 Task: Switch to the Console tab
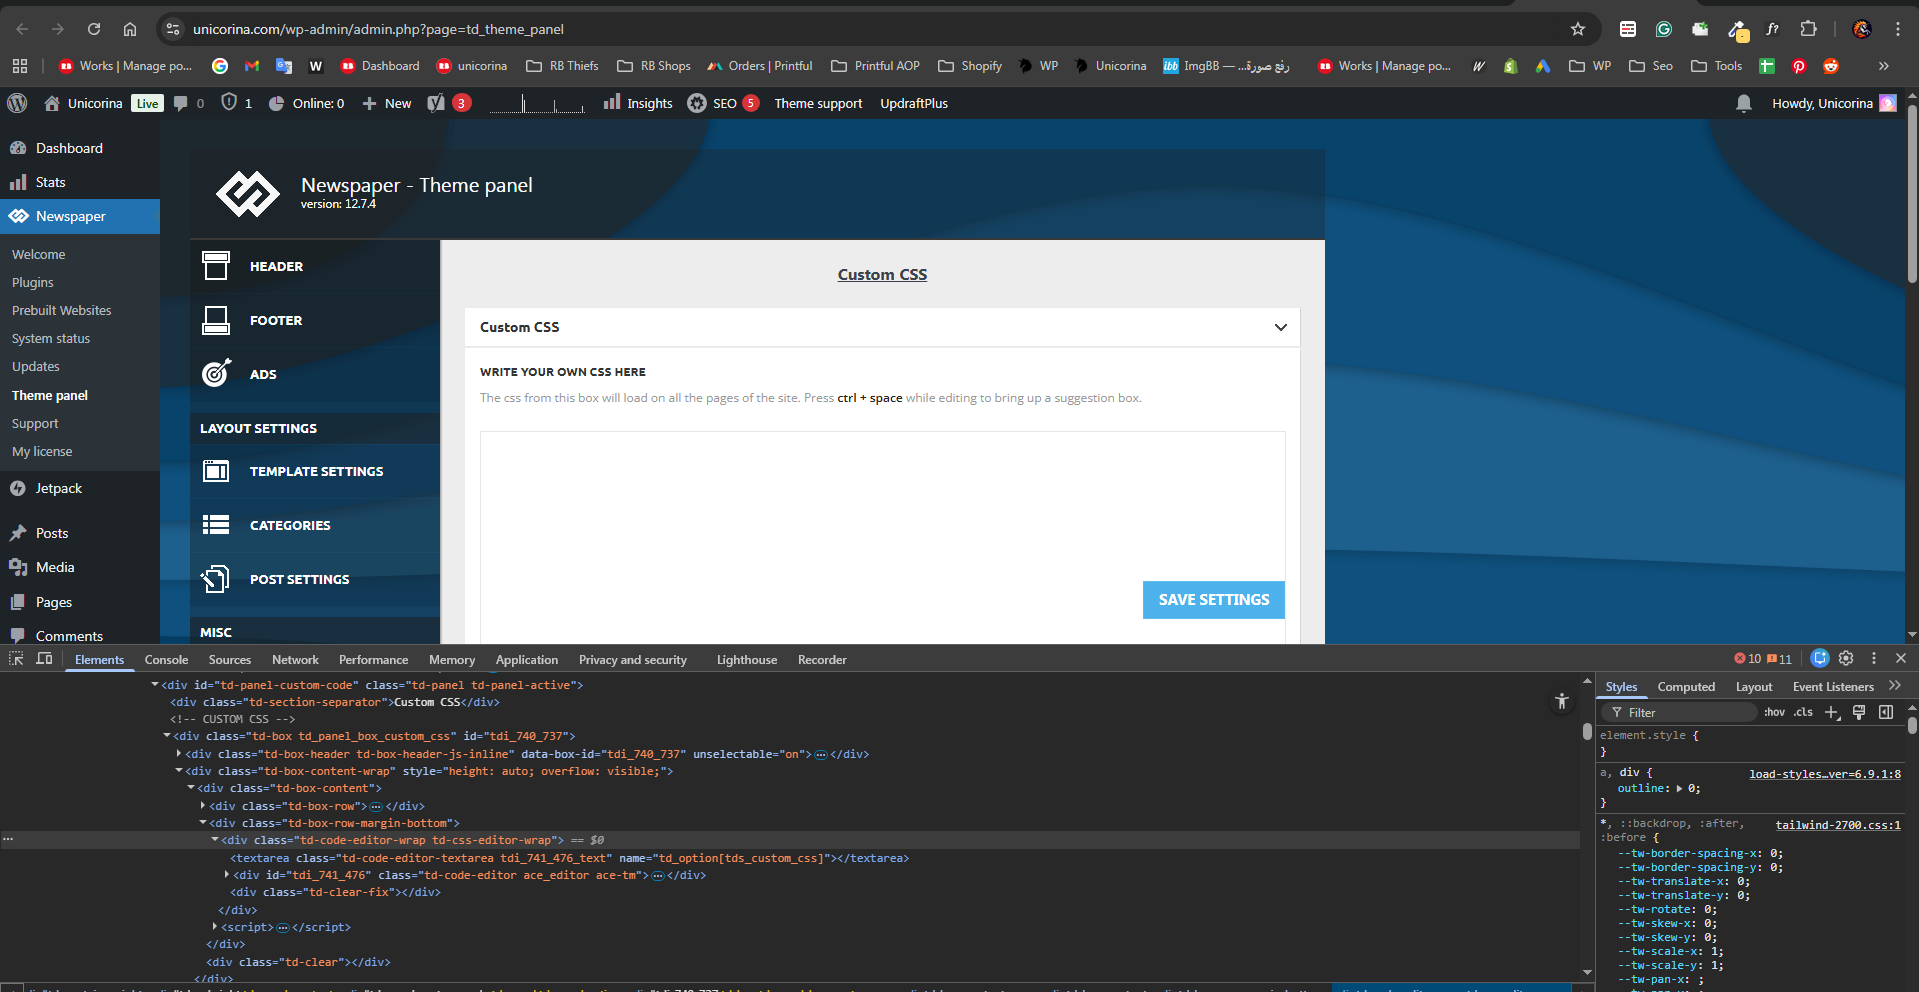[x=166, y=659]
